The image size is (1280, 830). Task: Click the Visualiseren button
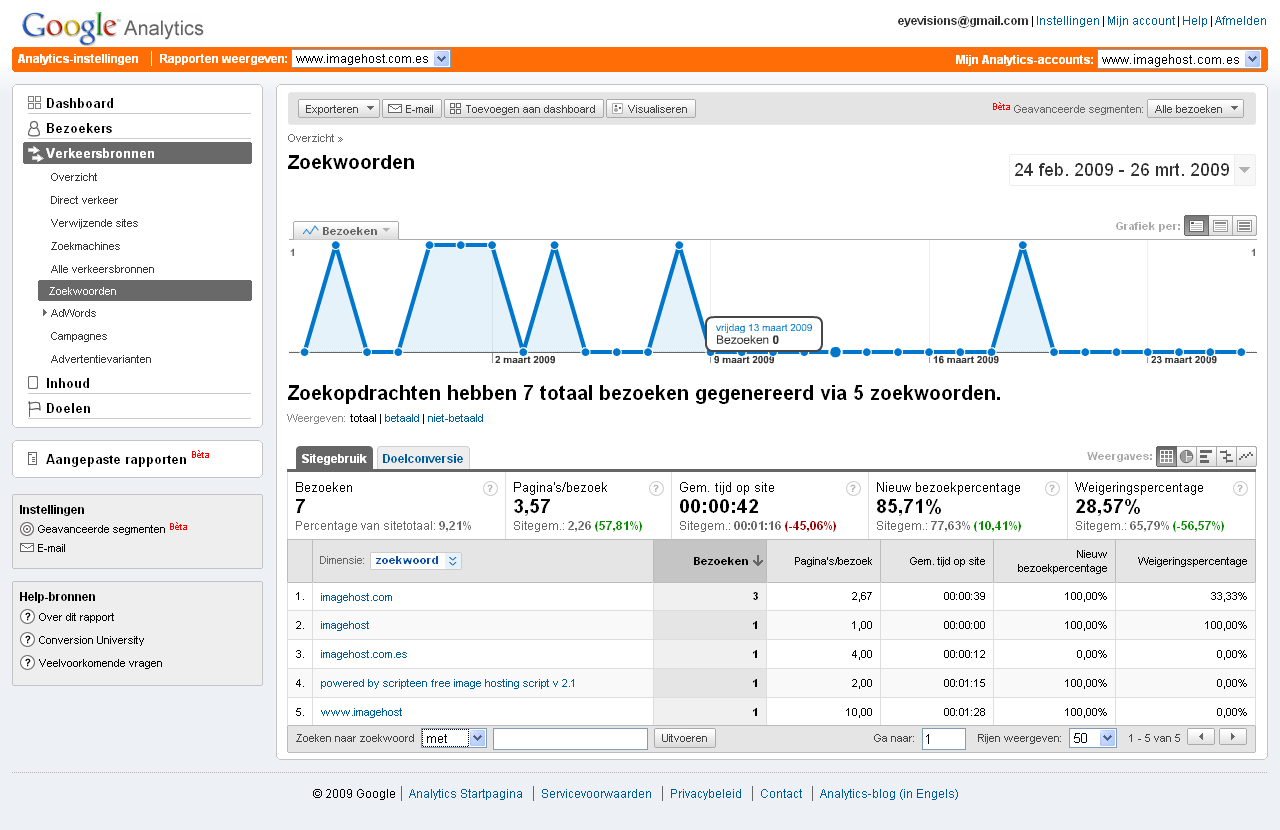[x=651, y=109]
